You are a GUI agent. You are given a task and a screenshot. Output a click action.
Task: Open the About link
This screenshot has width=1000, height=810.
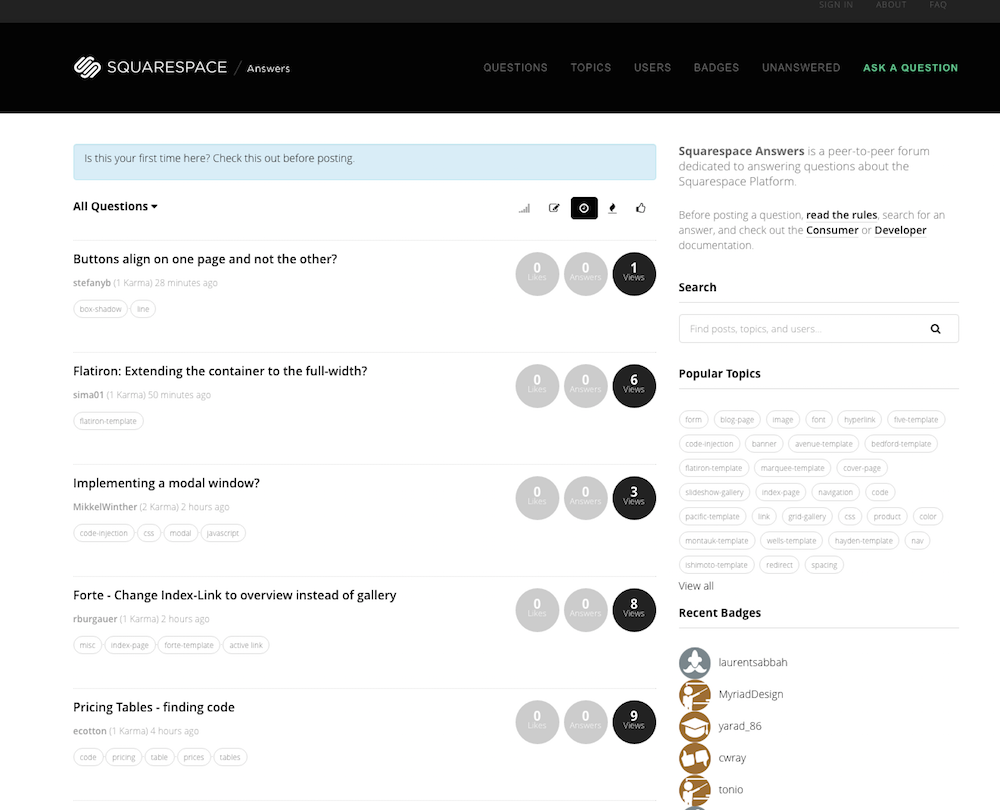tap(891, 5)
